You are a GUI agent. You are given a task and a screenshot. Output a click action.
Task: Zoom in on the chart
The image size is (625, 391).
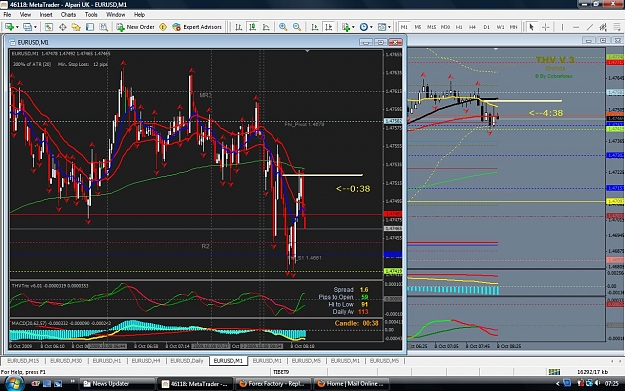click(x=283, y=27)
